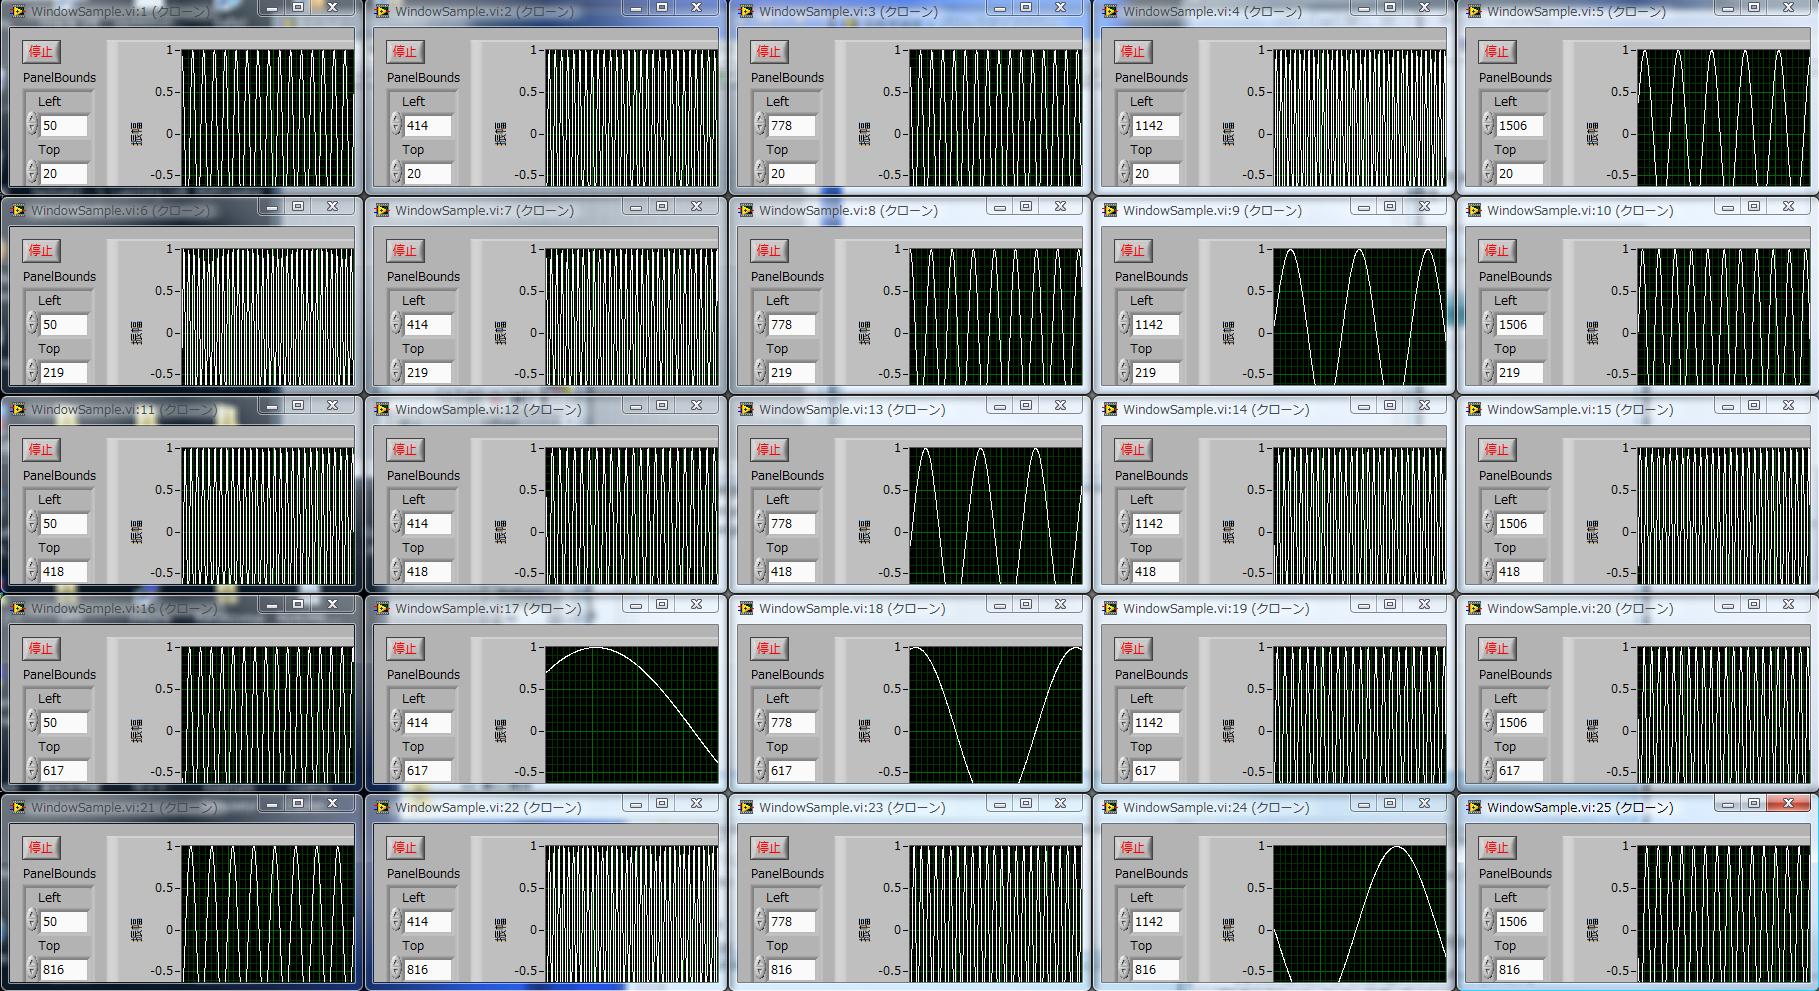1819x991 pixels.
Task: Click the VI icon in WindowSample.vi:23 title bar
Action: 746,807
